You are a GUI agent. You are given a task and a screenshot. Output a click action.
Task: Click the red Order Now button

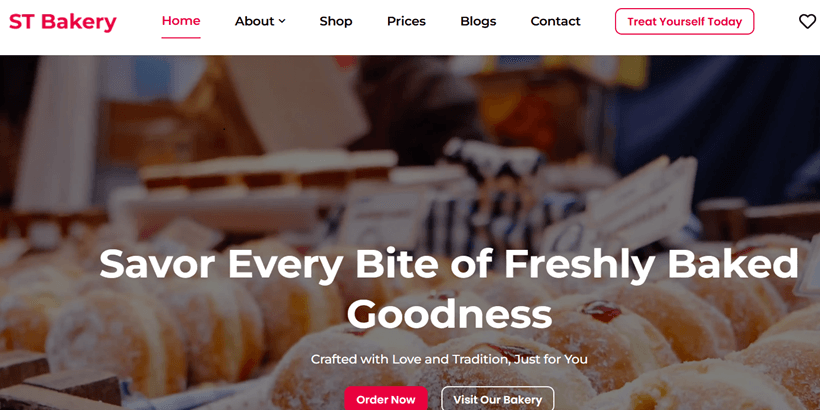[386, 400]
